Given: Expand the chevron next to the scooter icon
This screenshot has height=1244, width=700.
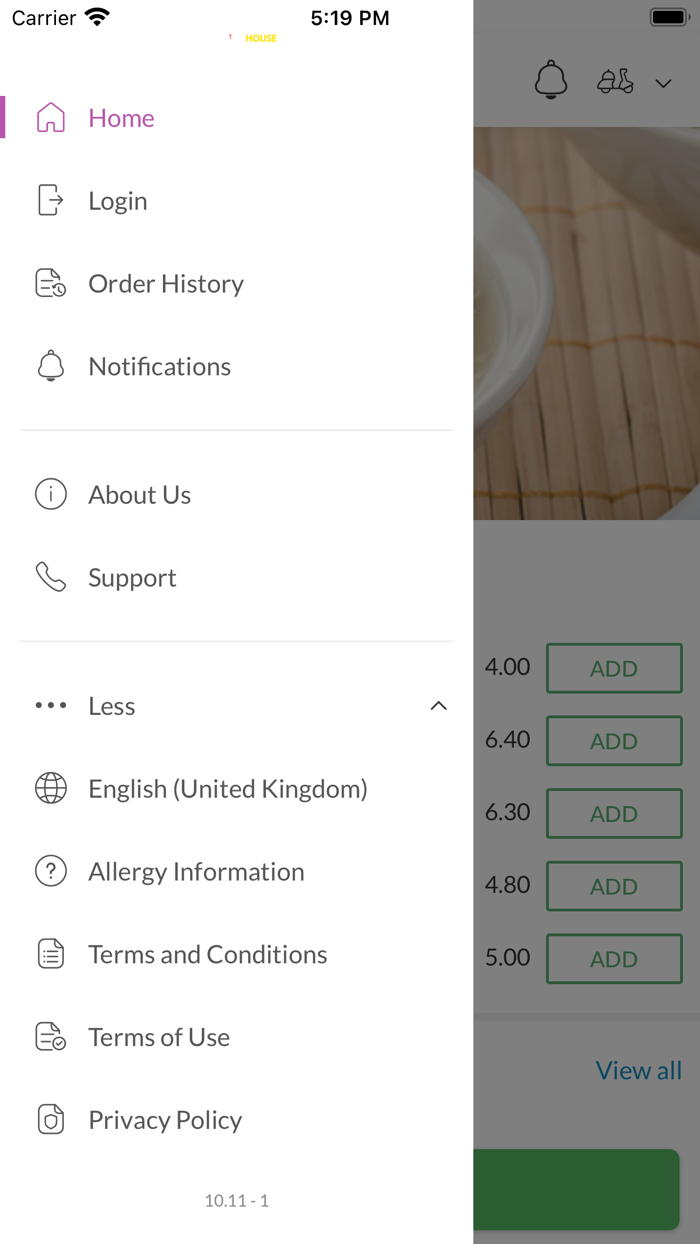Looking at the screenshot, I should pyautogui.click(x=664, y=84).
